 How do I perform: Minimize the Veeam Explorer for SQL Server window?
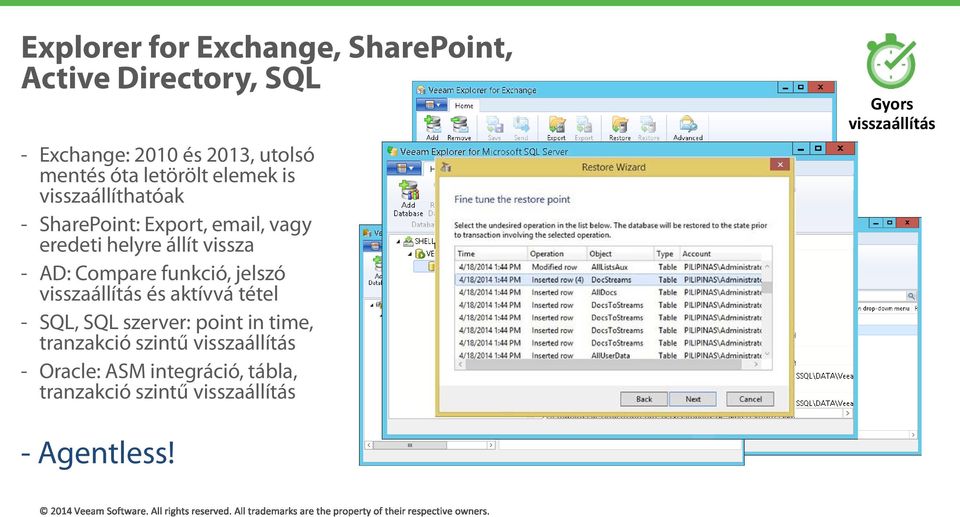coord(801,148)
